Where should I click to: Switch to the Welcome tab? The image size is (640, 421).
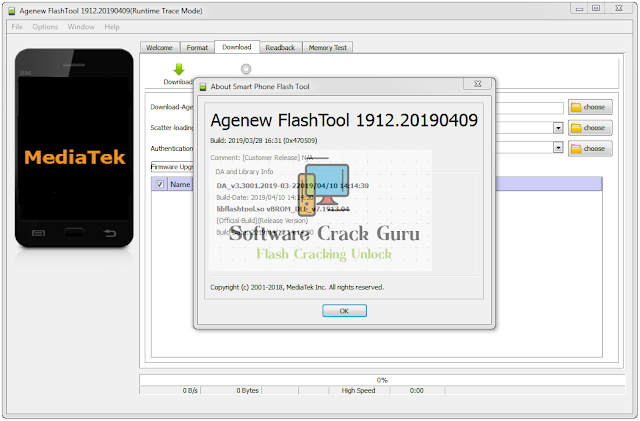point(159,48)
